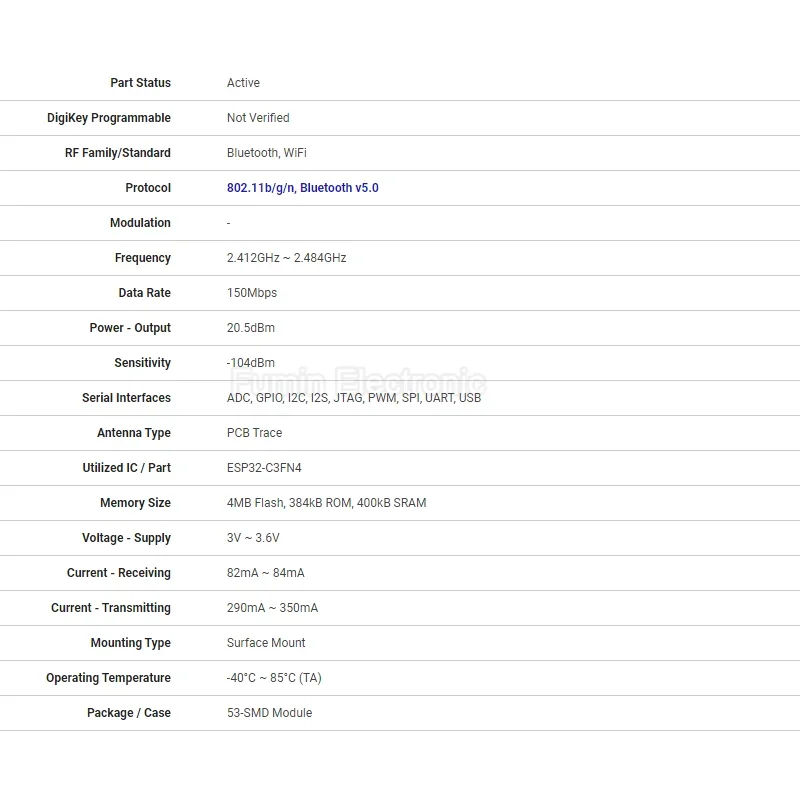Image resolution: width=800 pixels, height=800 pixels.
Task: Click the DigiKey Programmable label
Action: (x=109, y=118)
